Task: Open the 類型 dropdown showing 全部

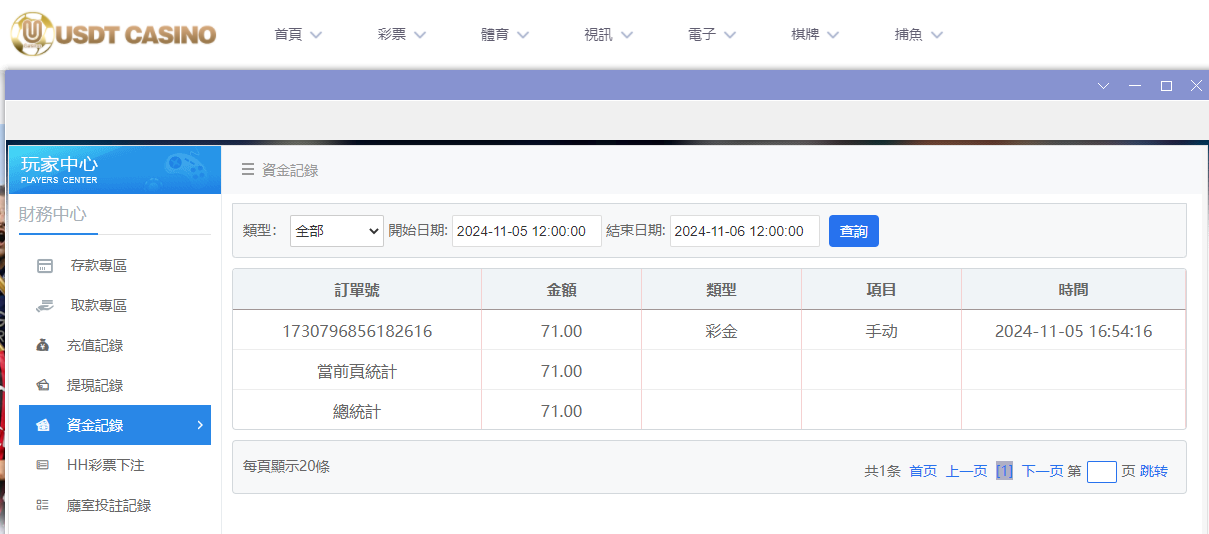Action: 337,231
